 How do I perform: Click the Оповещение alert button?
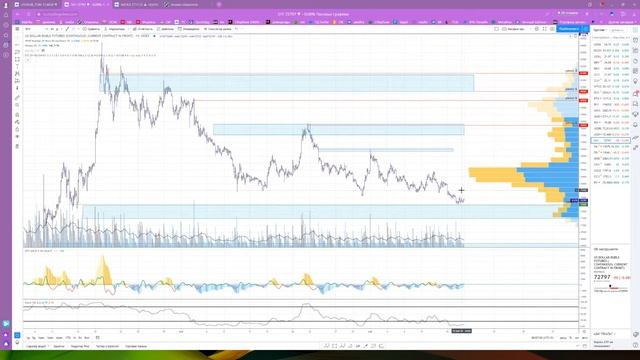(x=189, y=29)
